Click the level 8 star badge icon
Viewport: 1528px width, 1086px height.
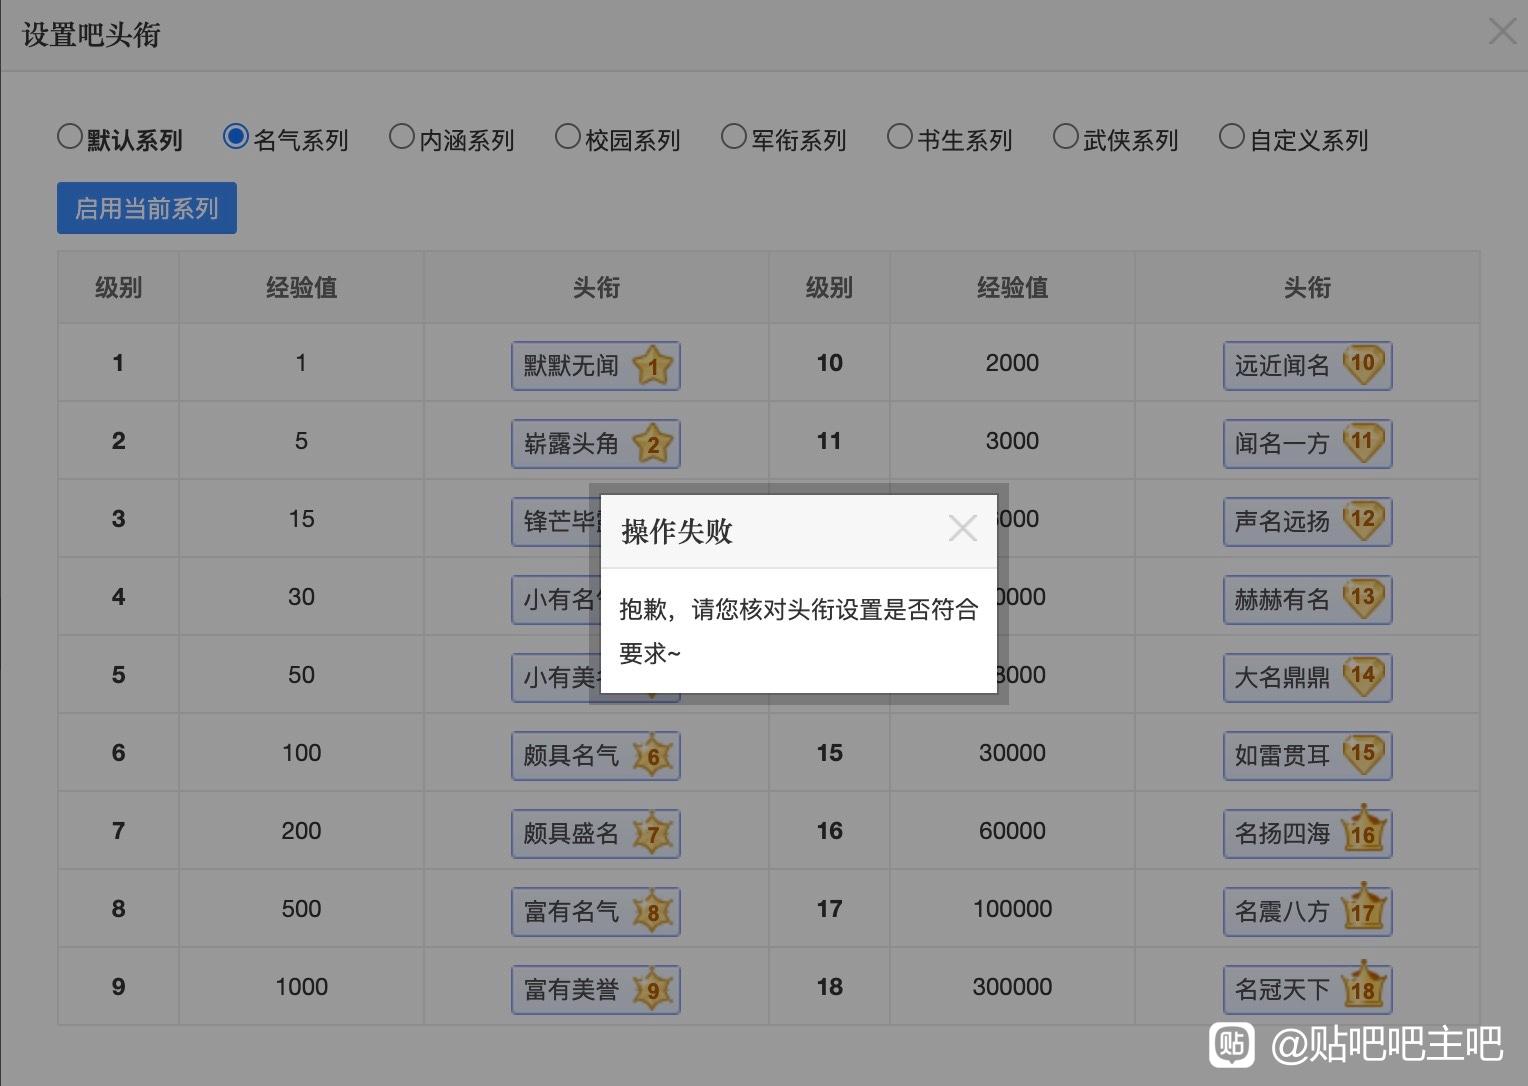pos(653,911)
